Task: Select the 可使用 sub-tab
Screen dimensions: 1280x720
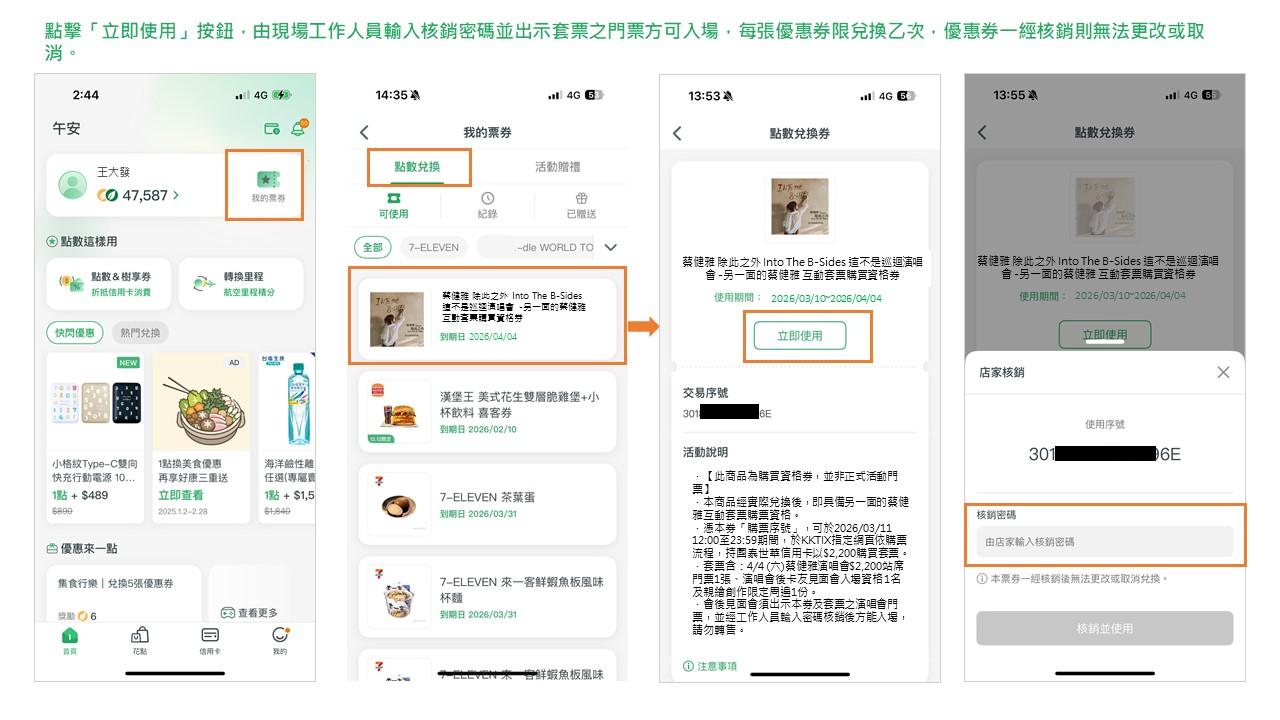Action: [393, 205]
